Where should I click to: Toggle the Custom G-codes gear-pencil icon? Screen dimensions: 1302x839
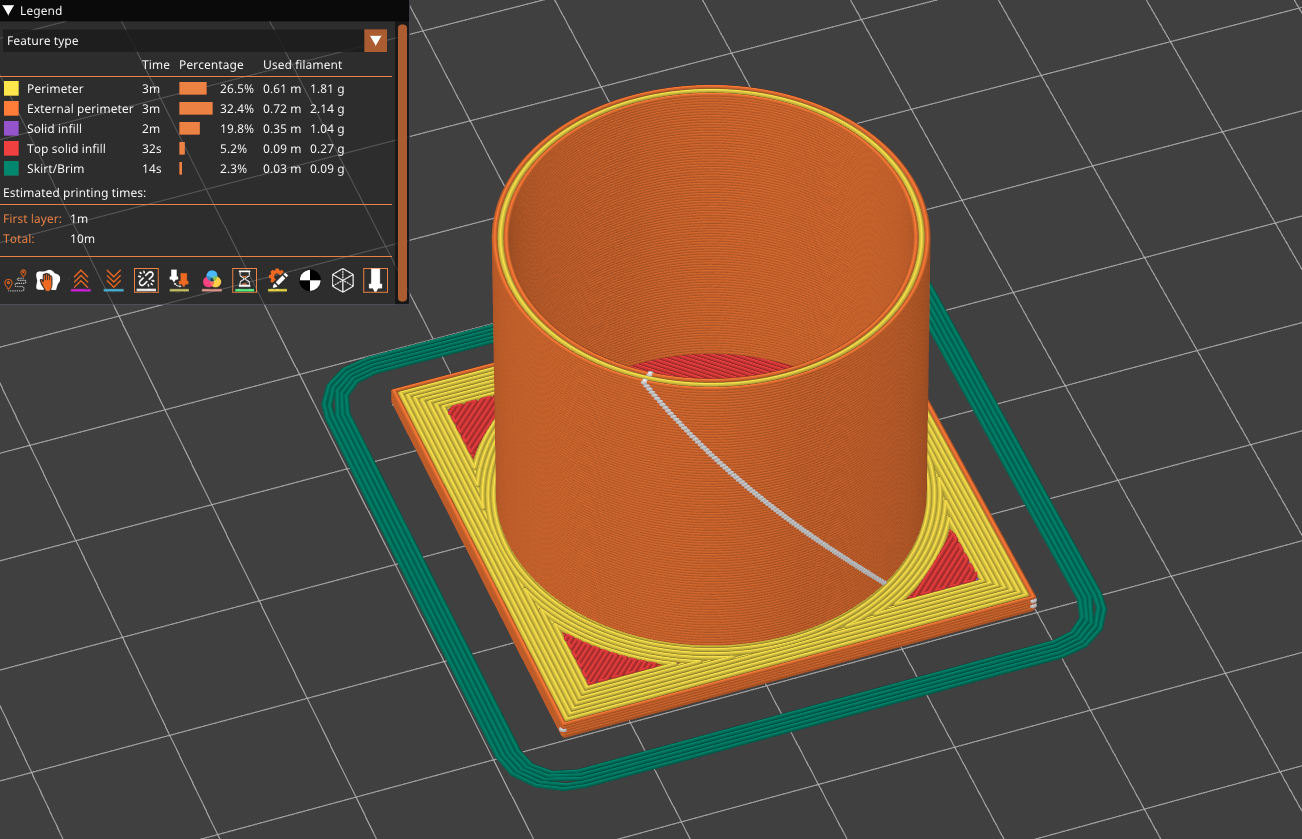(x=277, y=281)
